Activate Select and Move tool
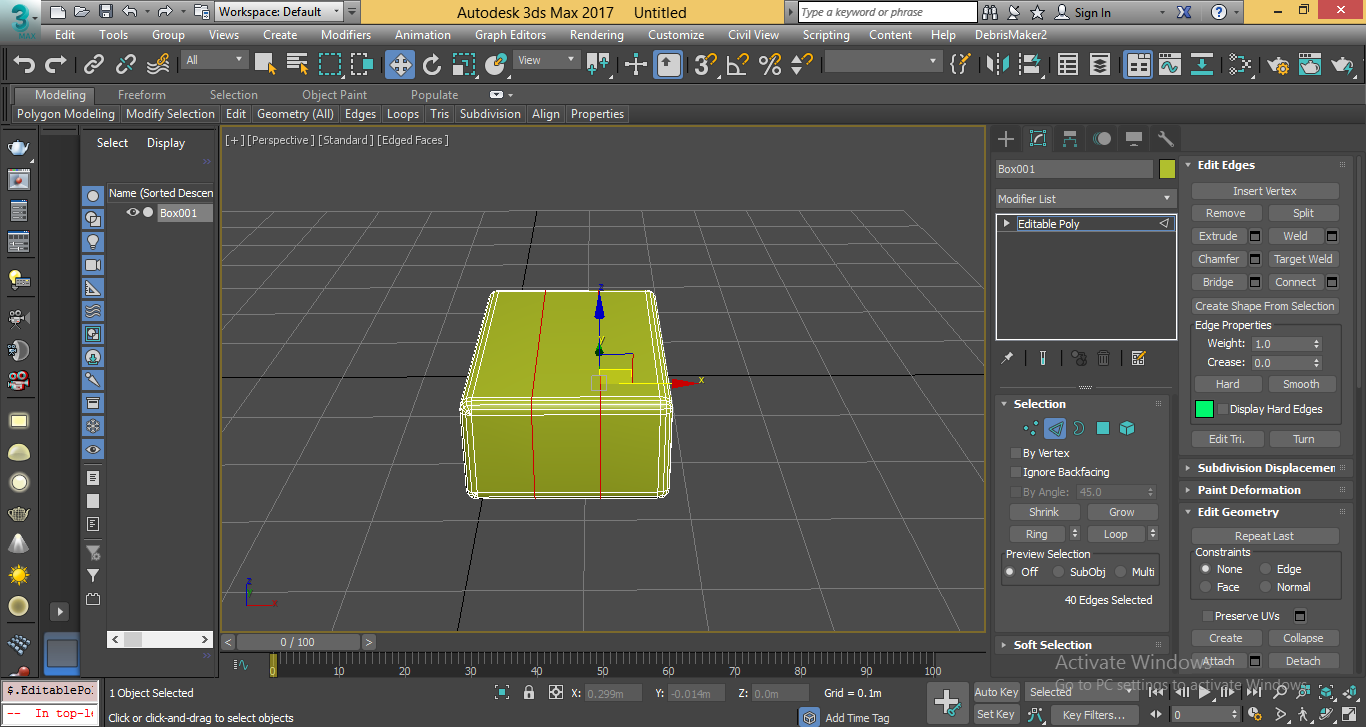Image resolution: width=1366 pixels, height=727 pixels. 400,64
